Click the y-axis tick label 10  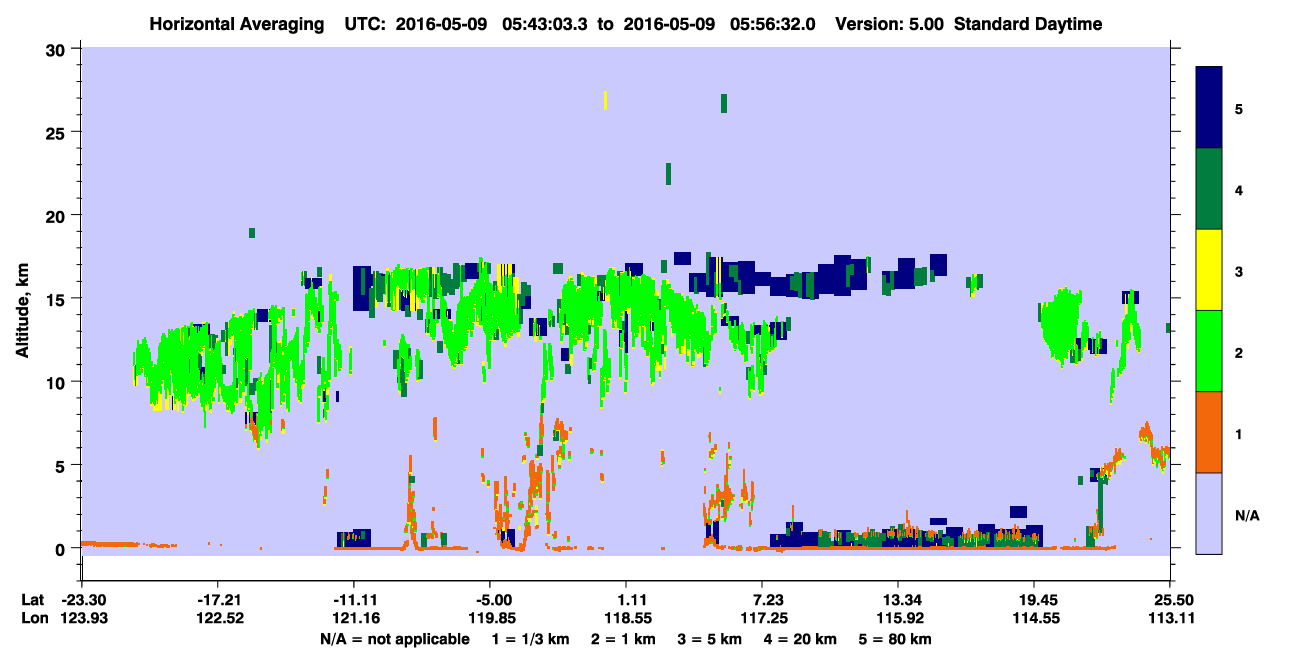coord(58,382)
